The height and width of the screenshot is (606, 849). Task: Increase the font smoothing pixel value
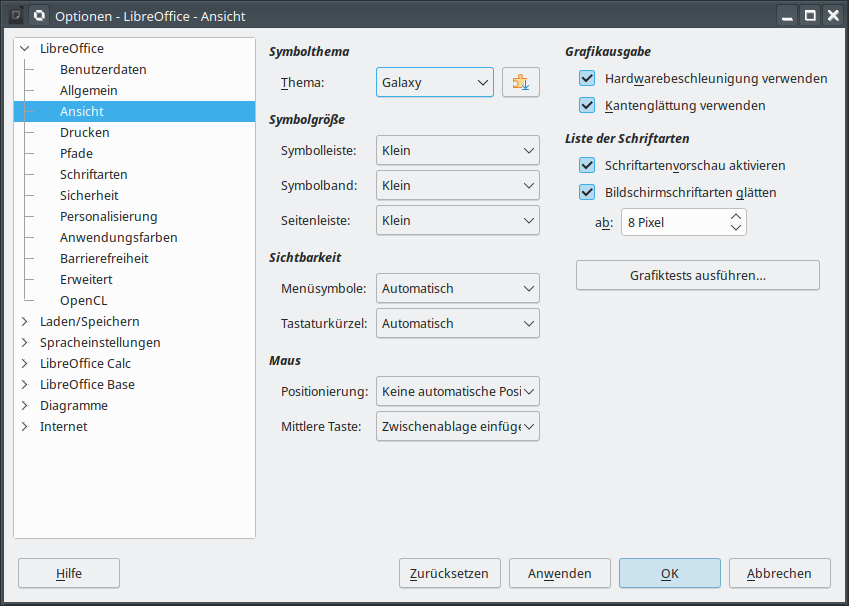735,217
